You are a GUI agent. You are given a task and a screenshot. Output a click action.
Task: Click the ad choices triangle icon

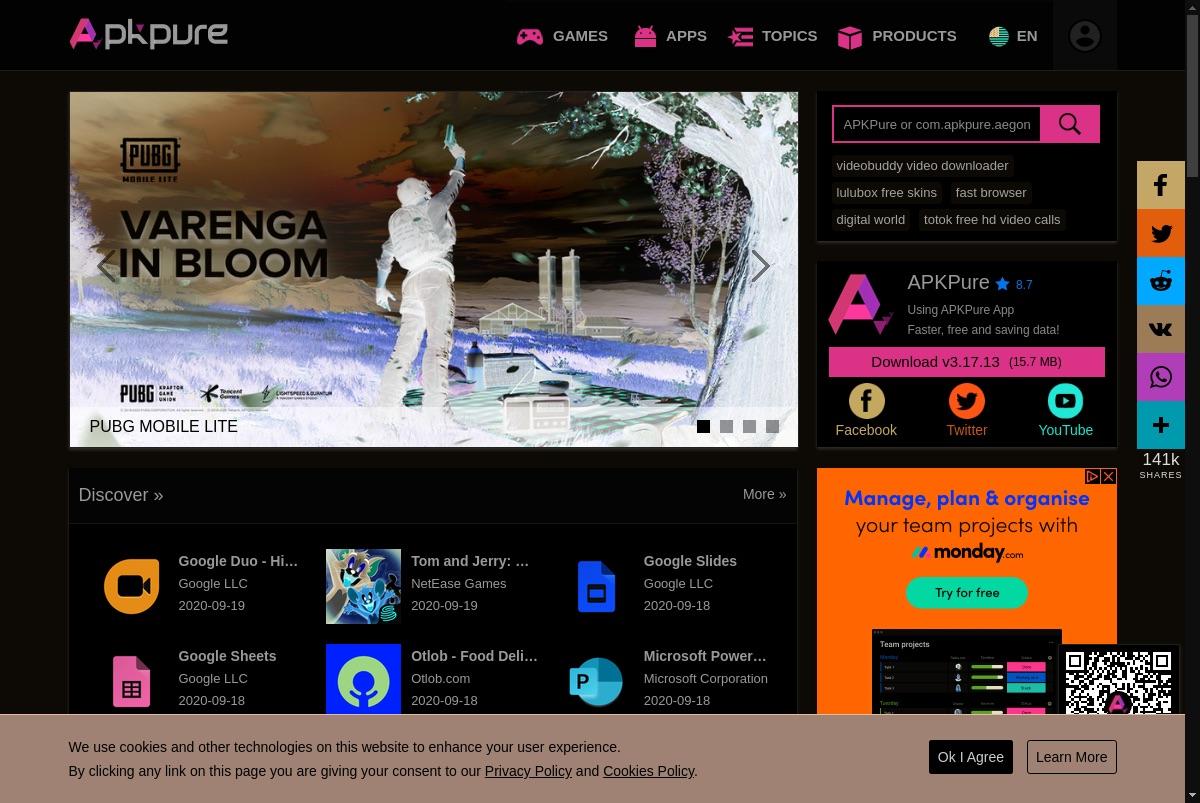(x=1093, y=477)
